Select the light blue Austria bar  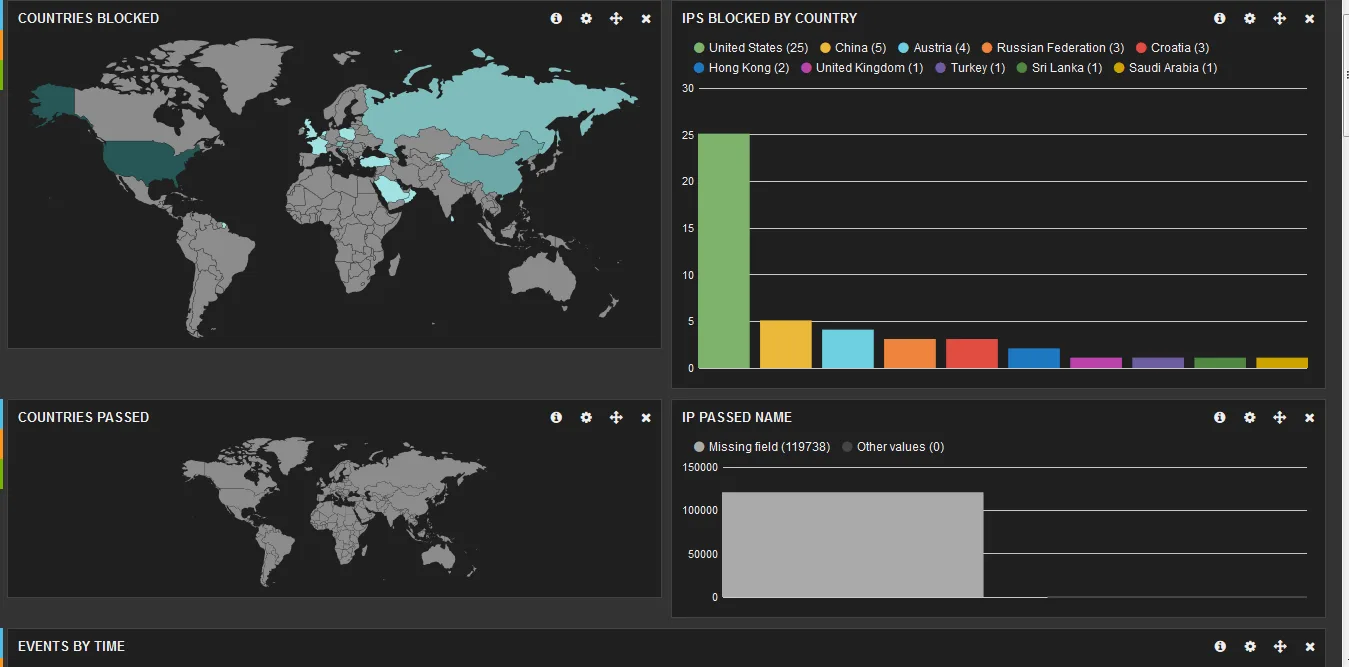(848, 349)
